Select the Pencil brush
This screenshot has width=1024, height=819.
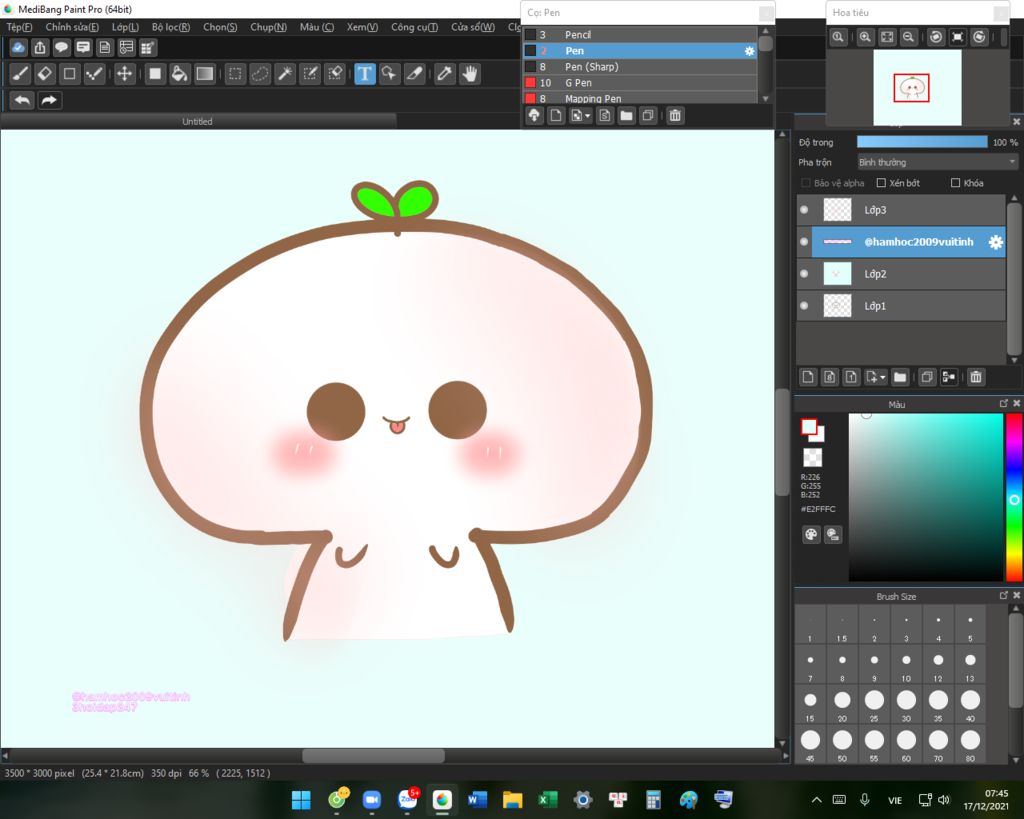tap(640, 35)
